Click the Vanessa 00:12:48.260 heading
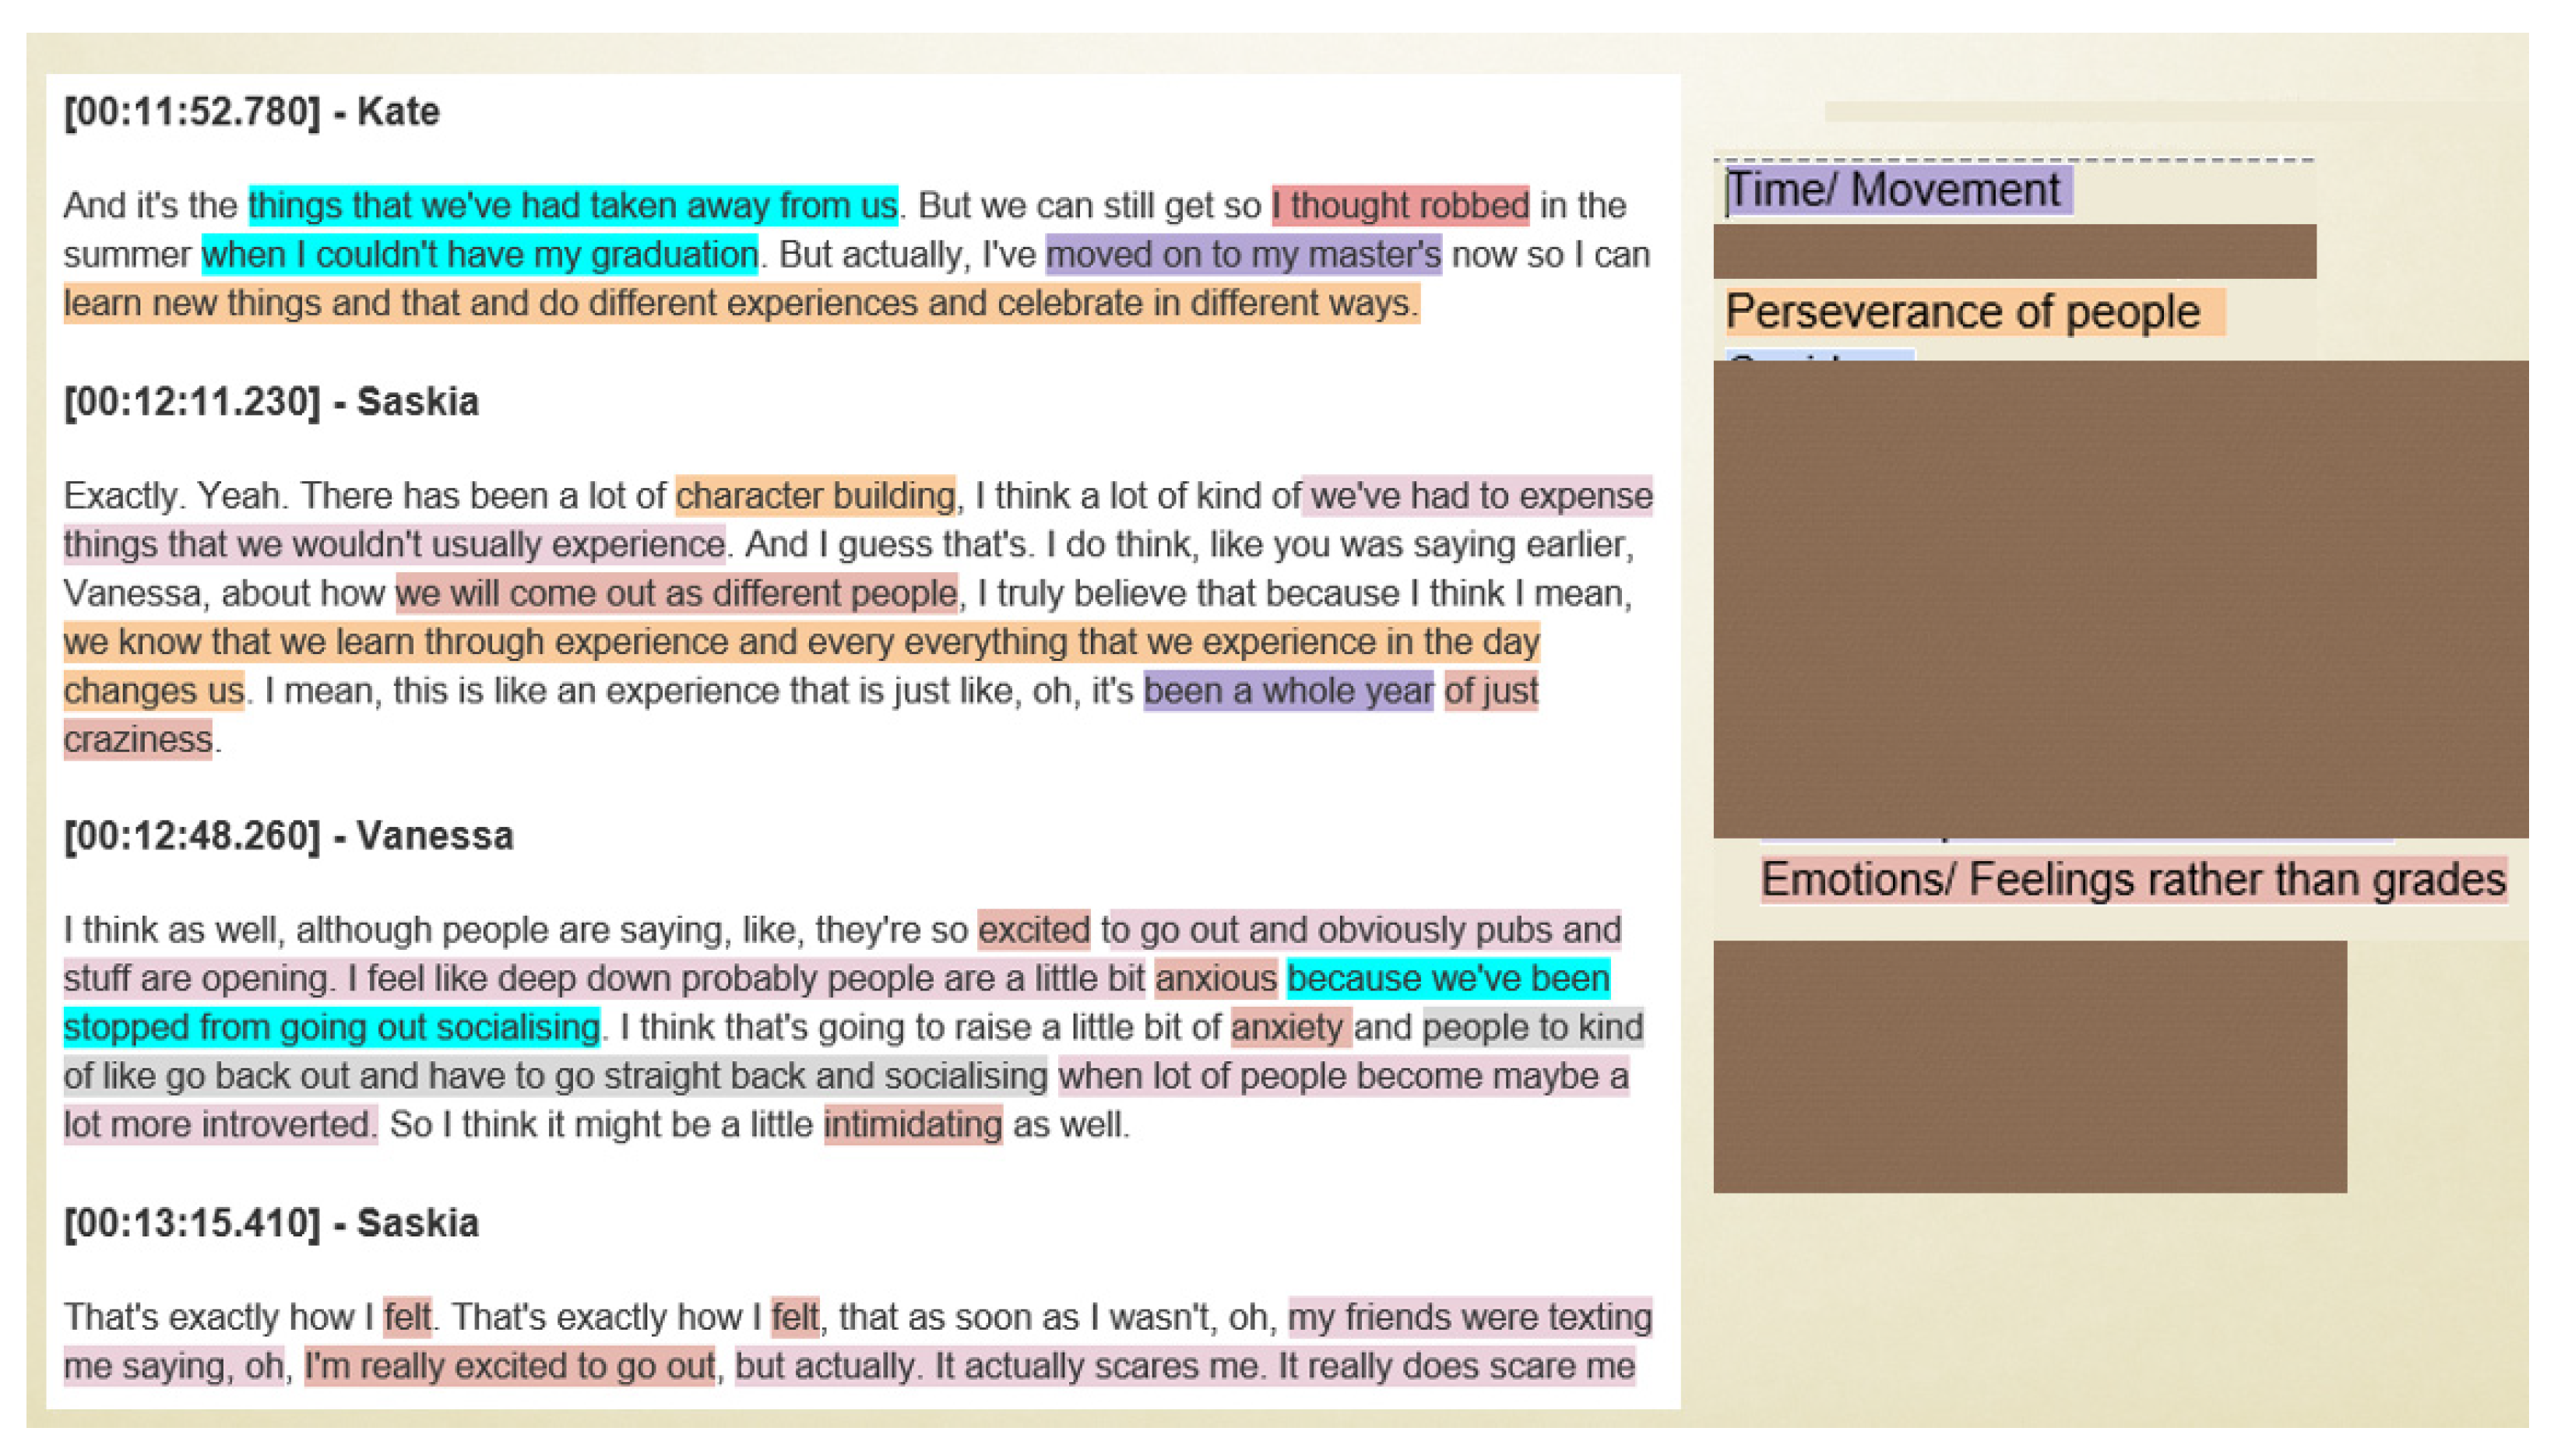Screen dimensions: 2554x1456 pyautogui.click(x=288, y=835)
